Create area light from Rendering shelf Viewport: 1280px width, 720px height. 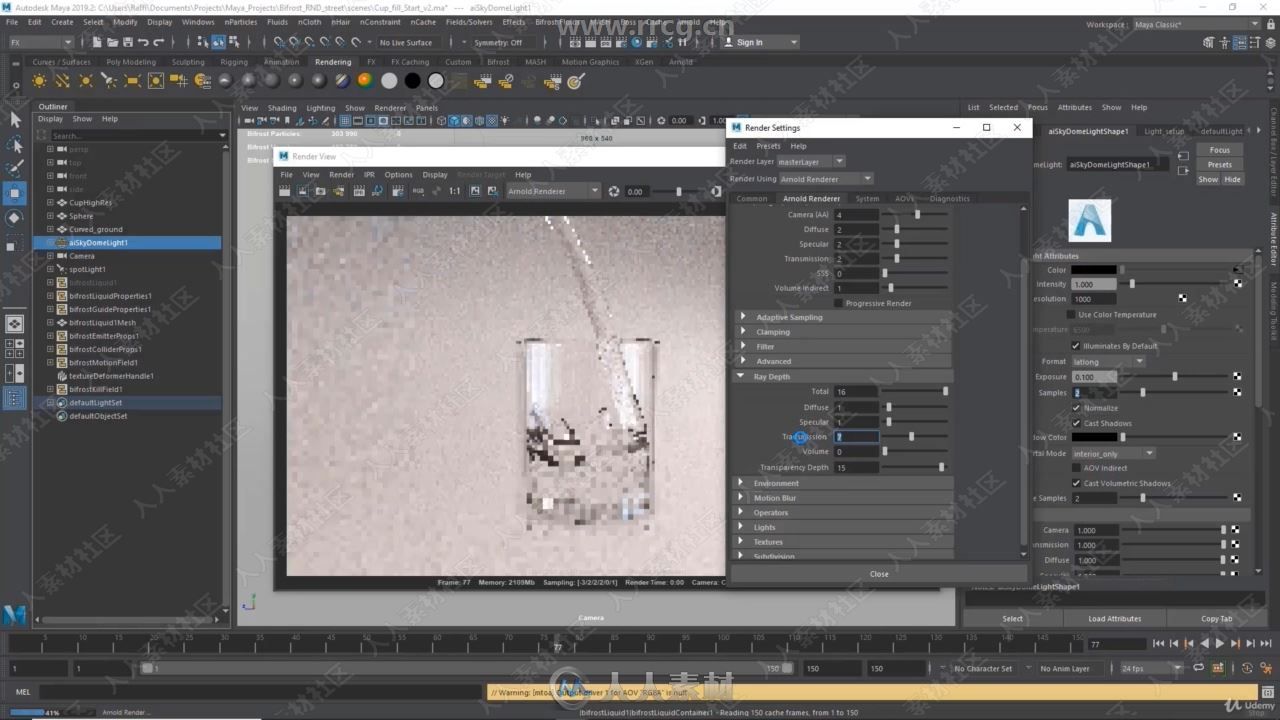pyautogui.click(x=133, y=81)
